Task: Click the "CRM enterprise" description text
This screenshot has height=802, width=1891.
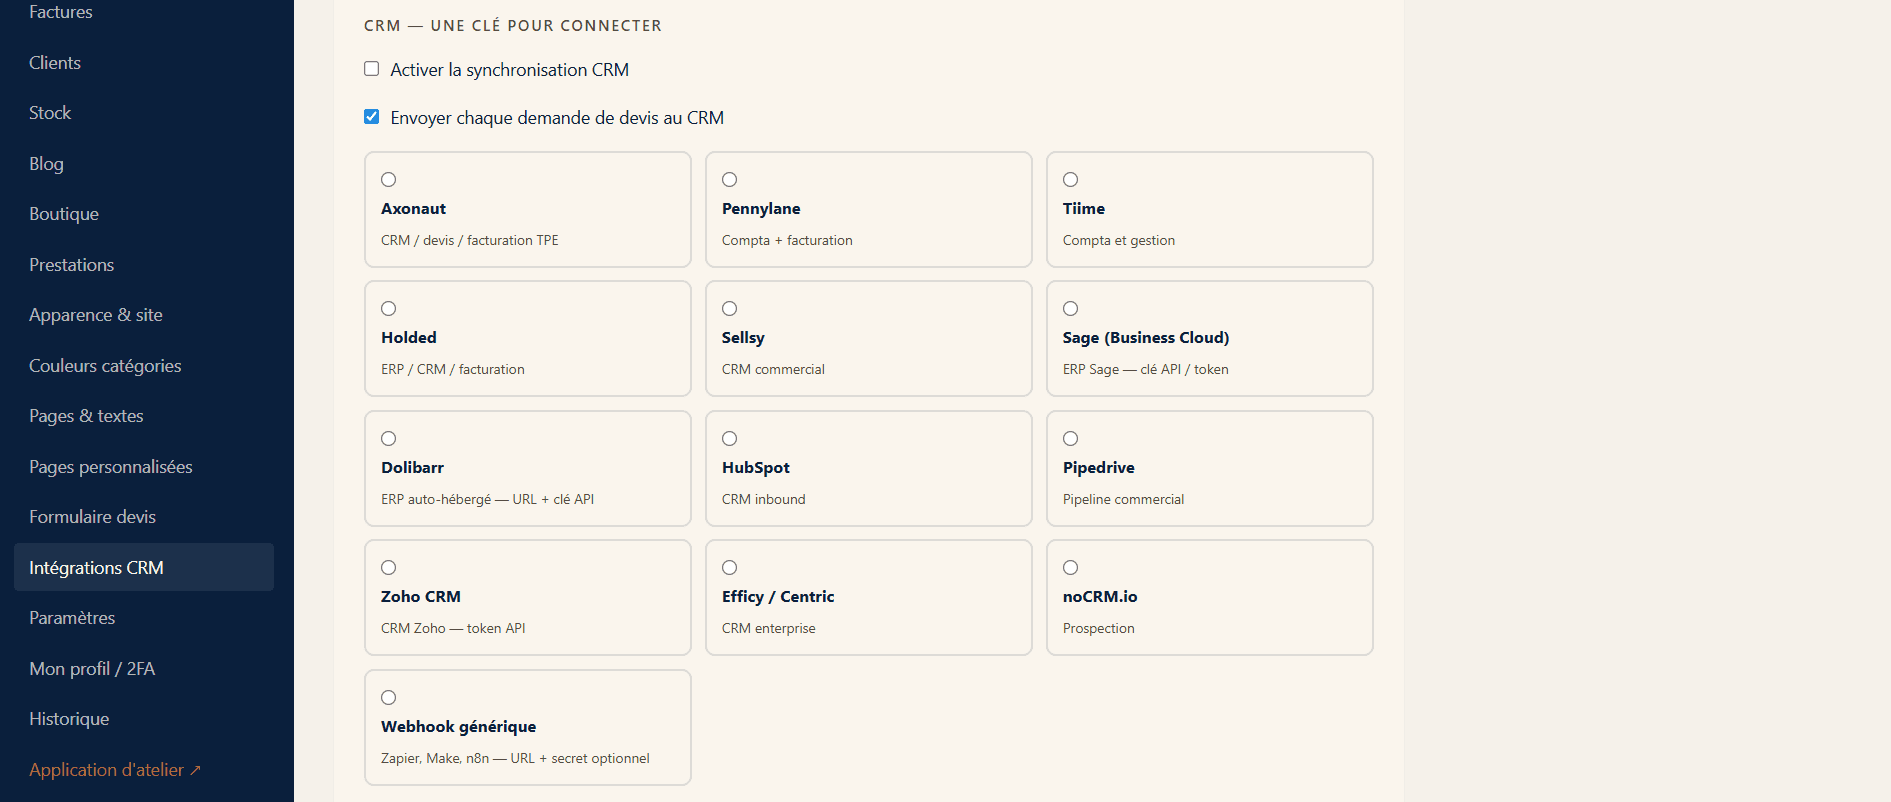Action: pos(769,629)
